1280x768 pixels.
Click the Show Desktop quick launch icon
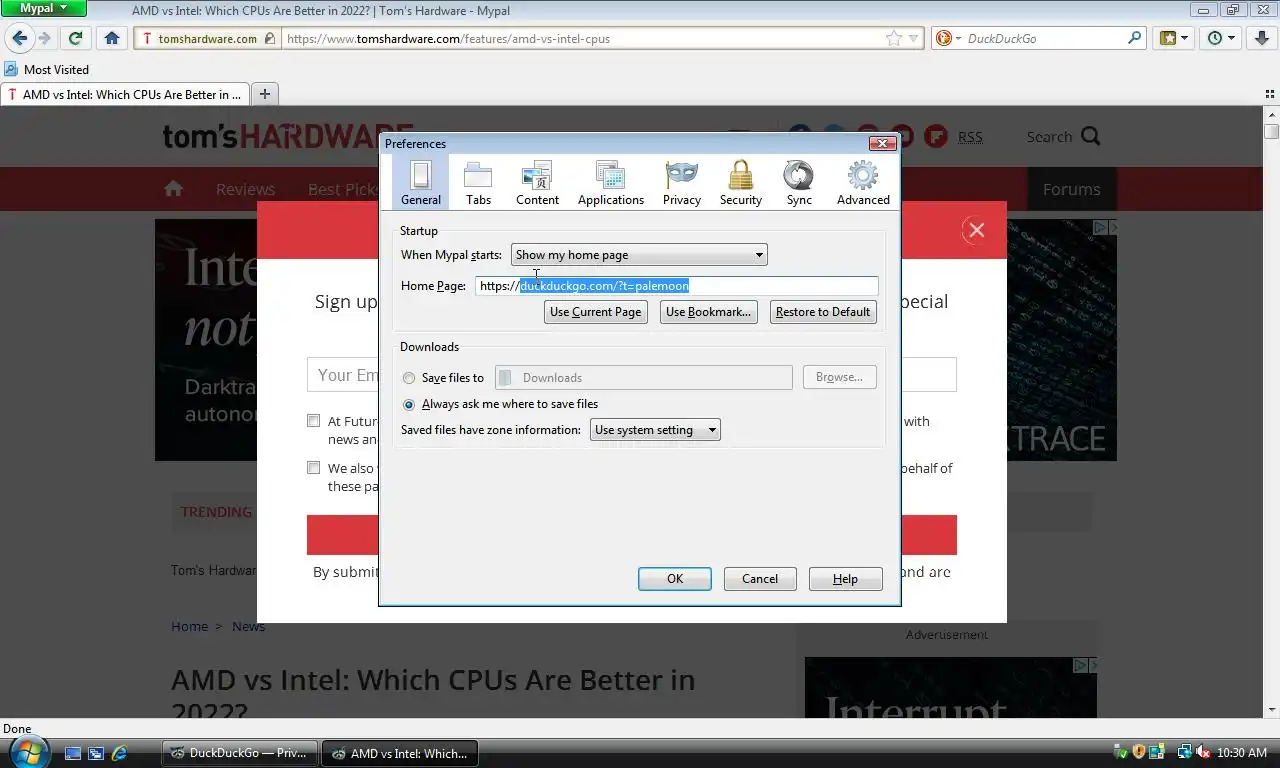tap(73, 753)
